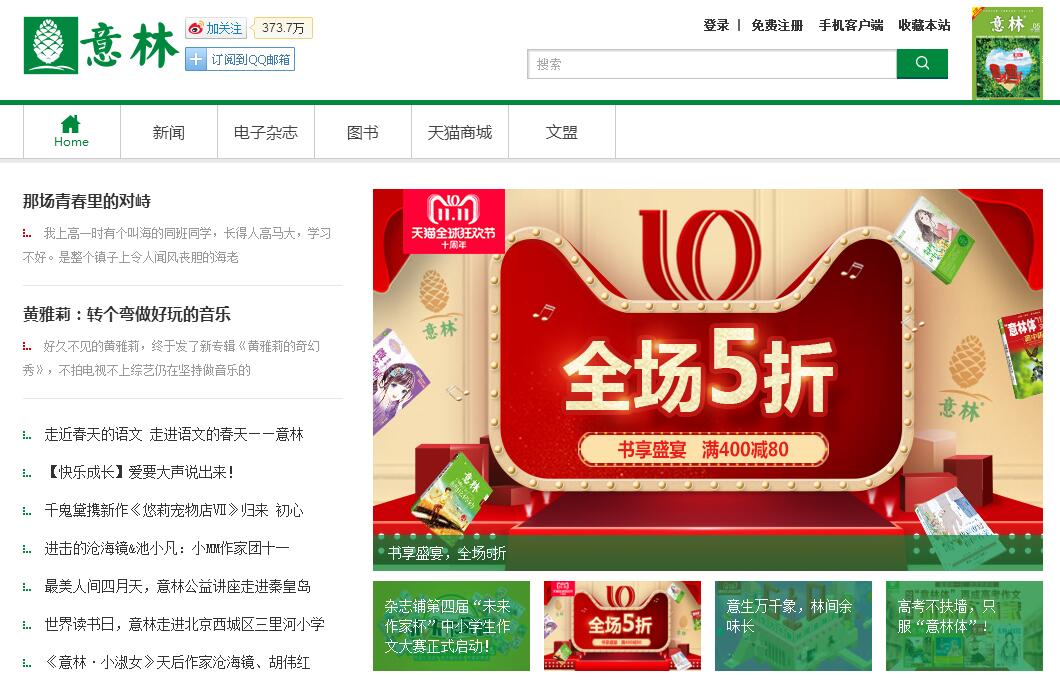Follow on Weibo via 加关注 button

(x=216, y=28)
